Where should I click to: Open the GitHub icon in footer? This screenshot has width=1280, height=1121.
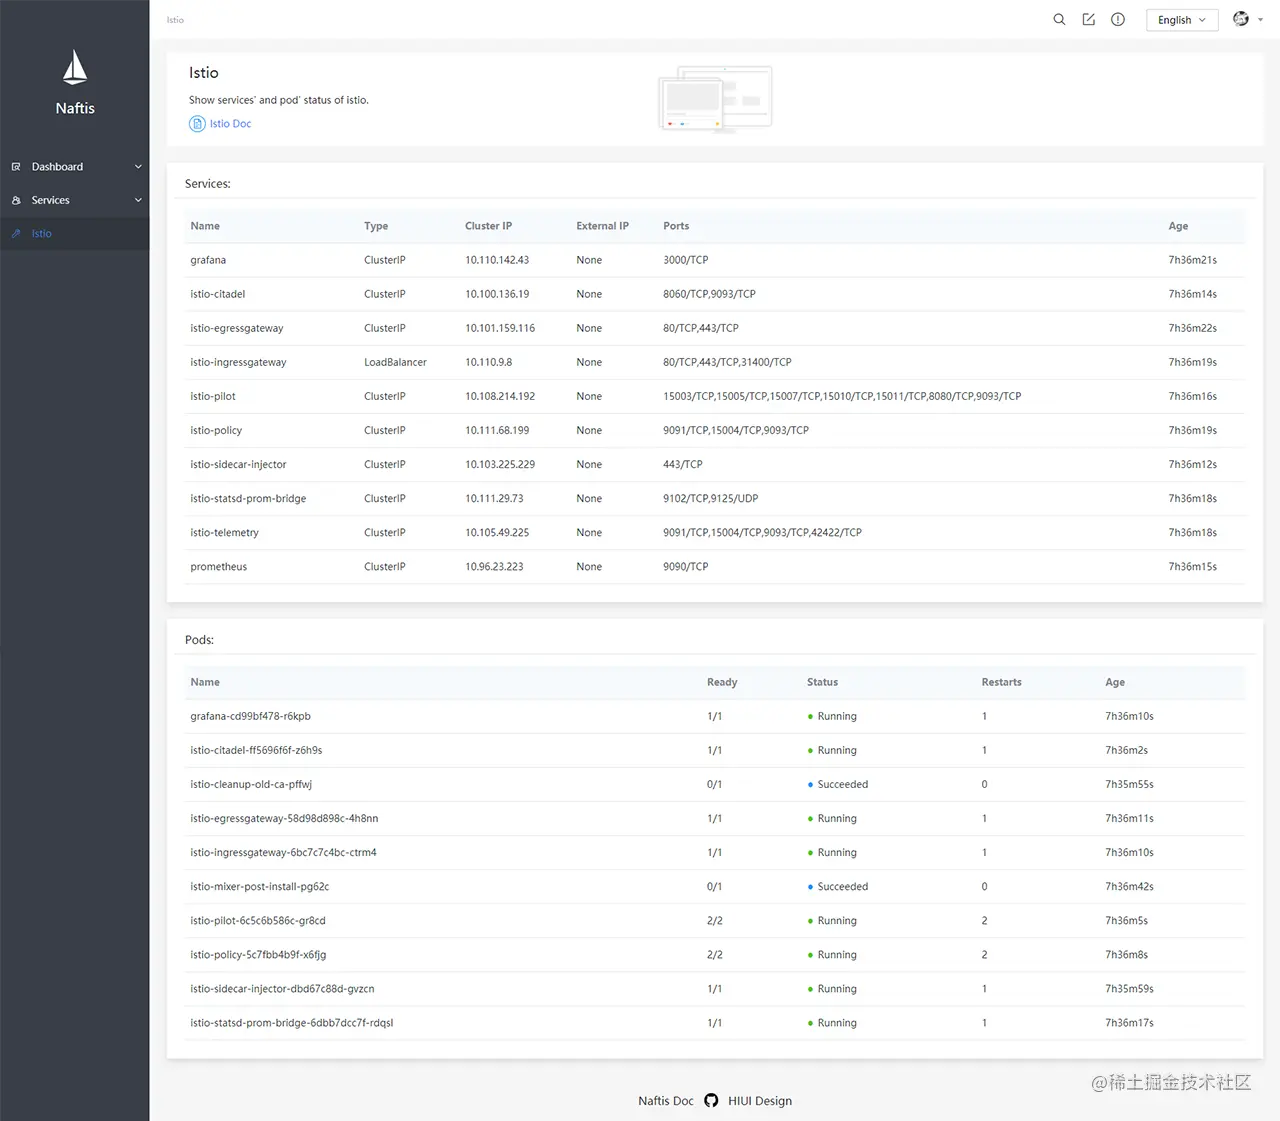coord(711,1100)
